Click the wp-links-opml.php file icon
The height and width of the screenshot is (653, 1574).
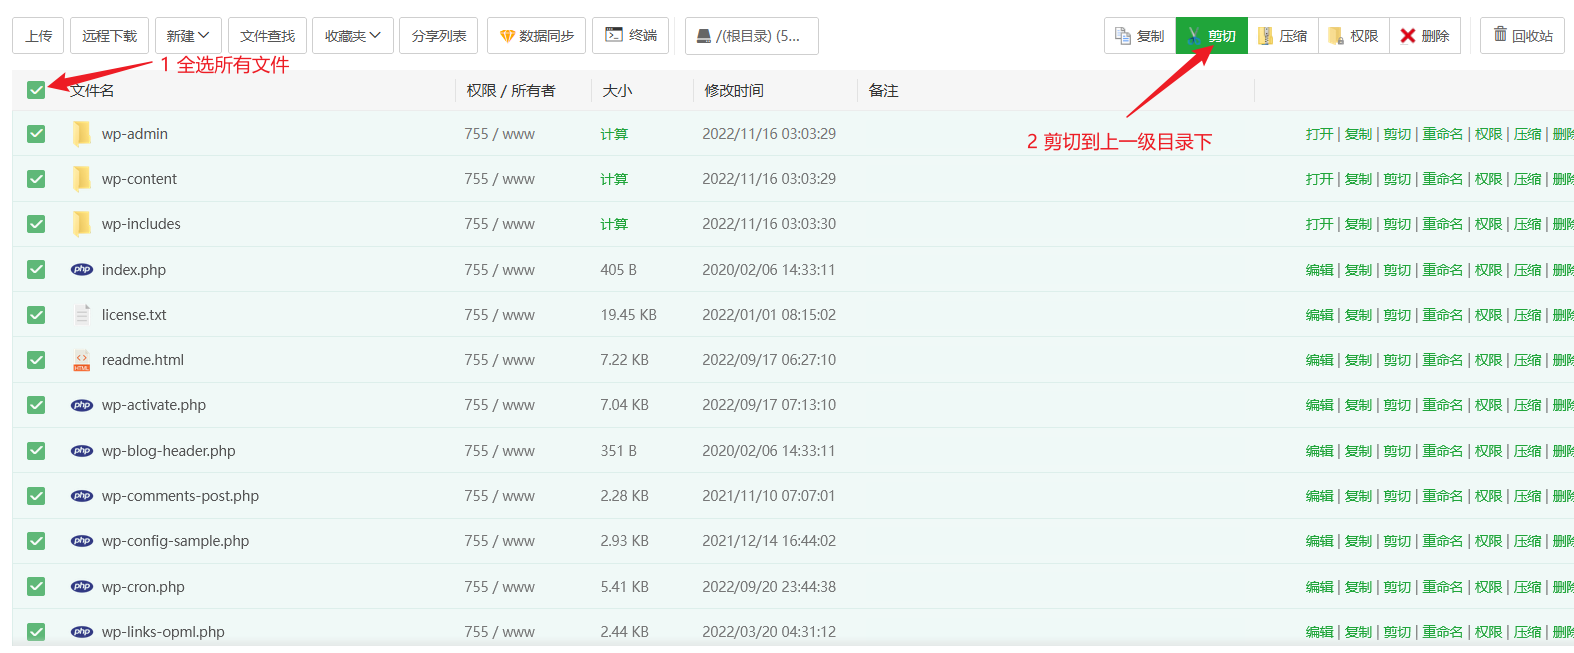(x=82, y=632)
